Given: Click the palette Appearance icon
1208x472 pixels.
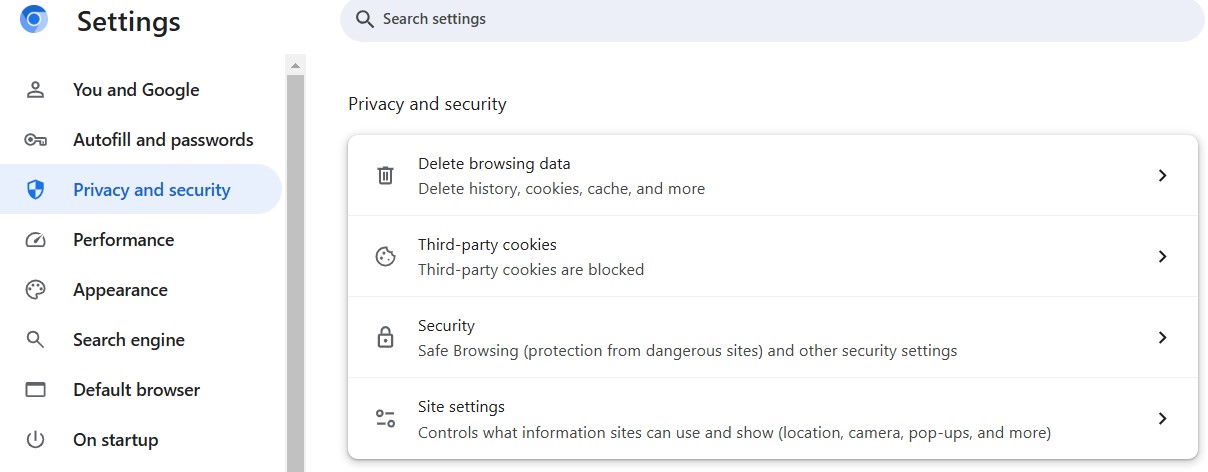Looking at the screenshot, I should [36, 290].
